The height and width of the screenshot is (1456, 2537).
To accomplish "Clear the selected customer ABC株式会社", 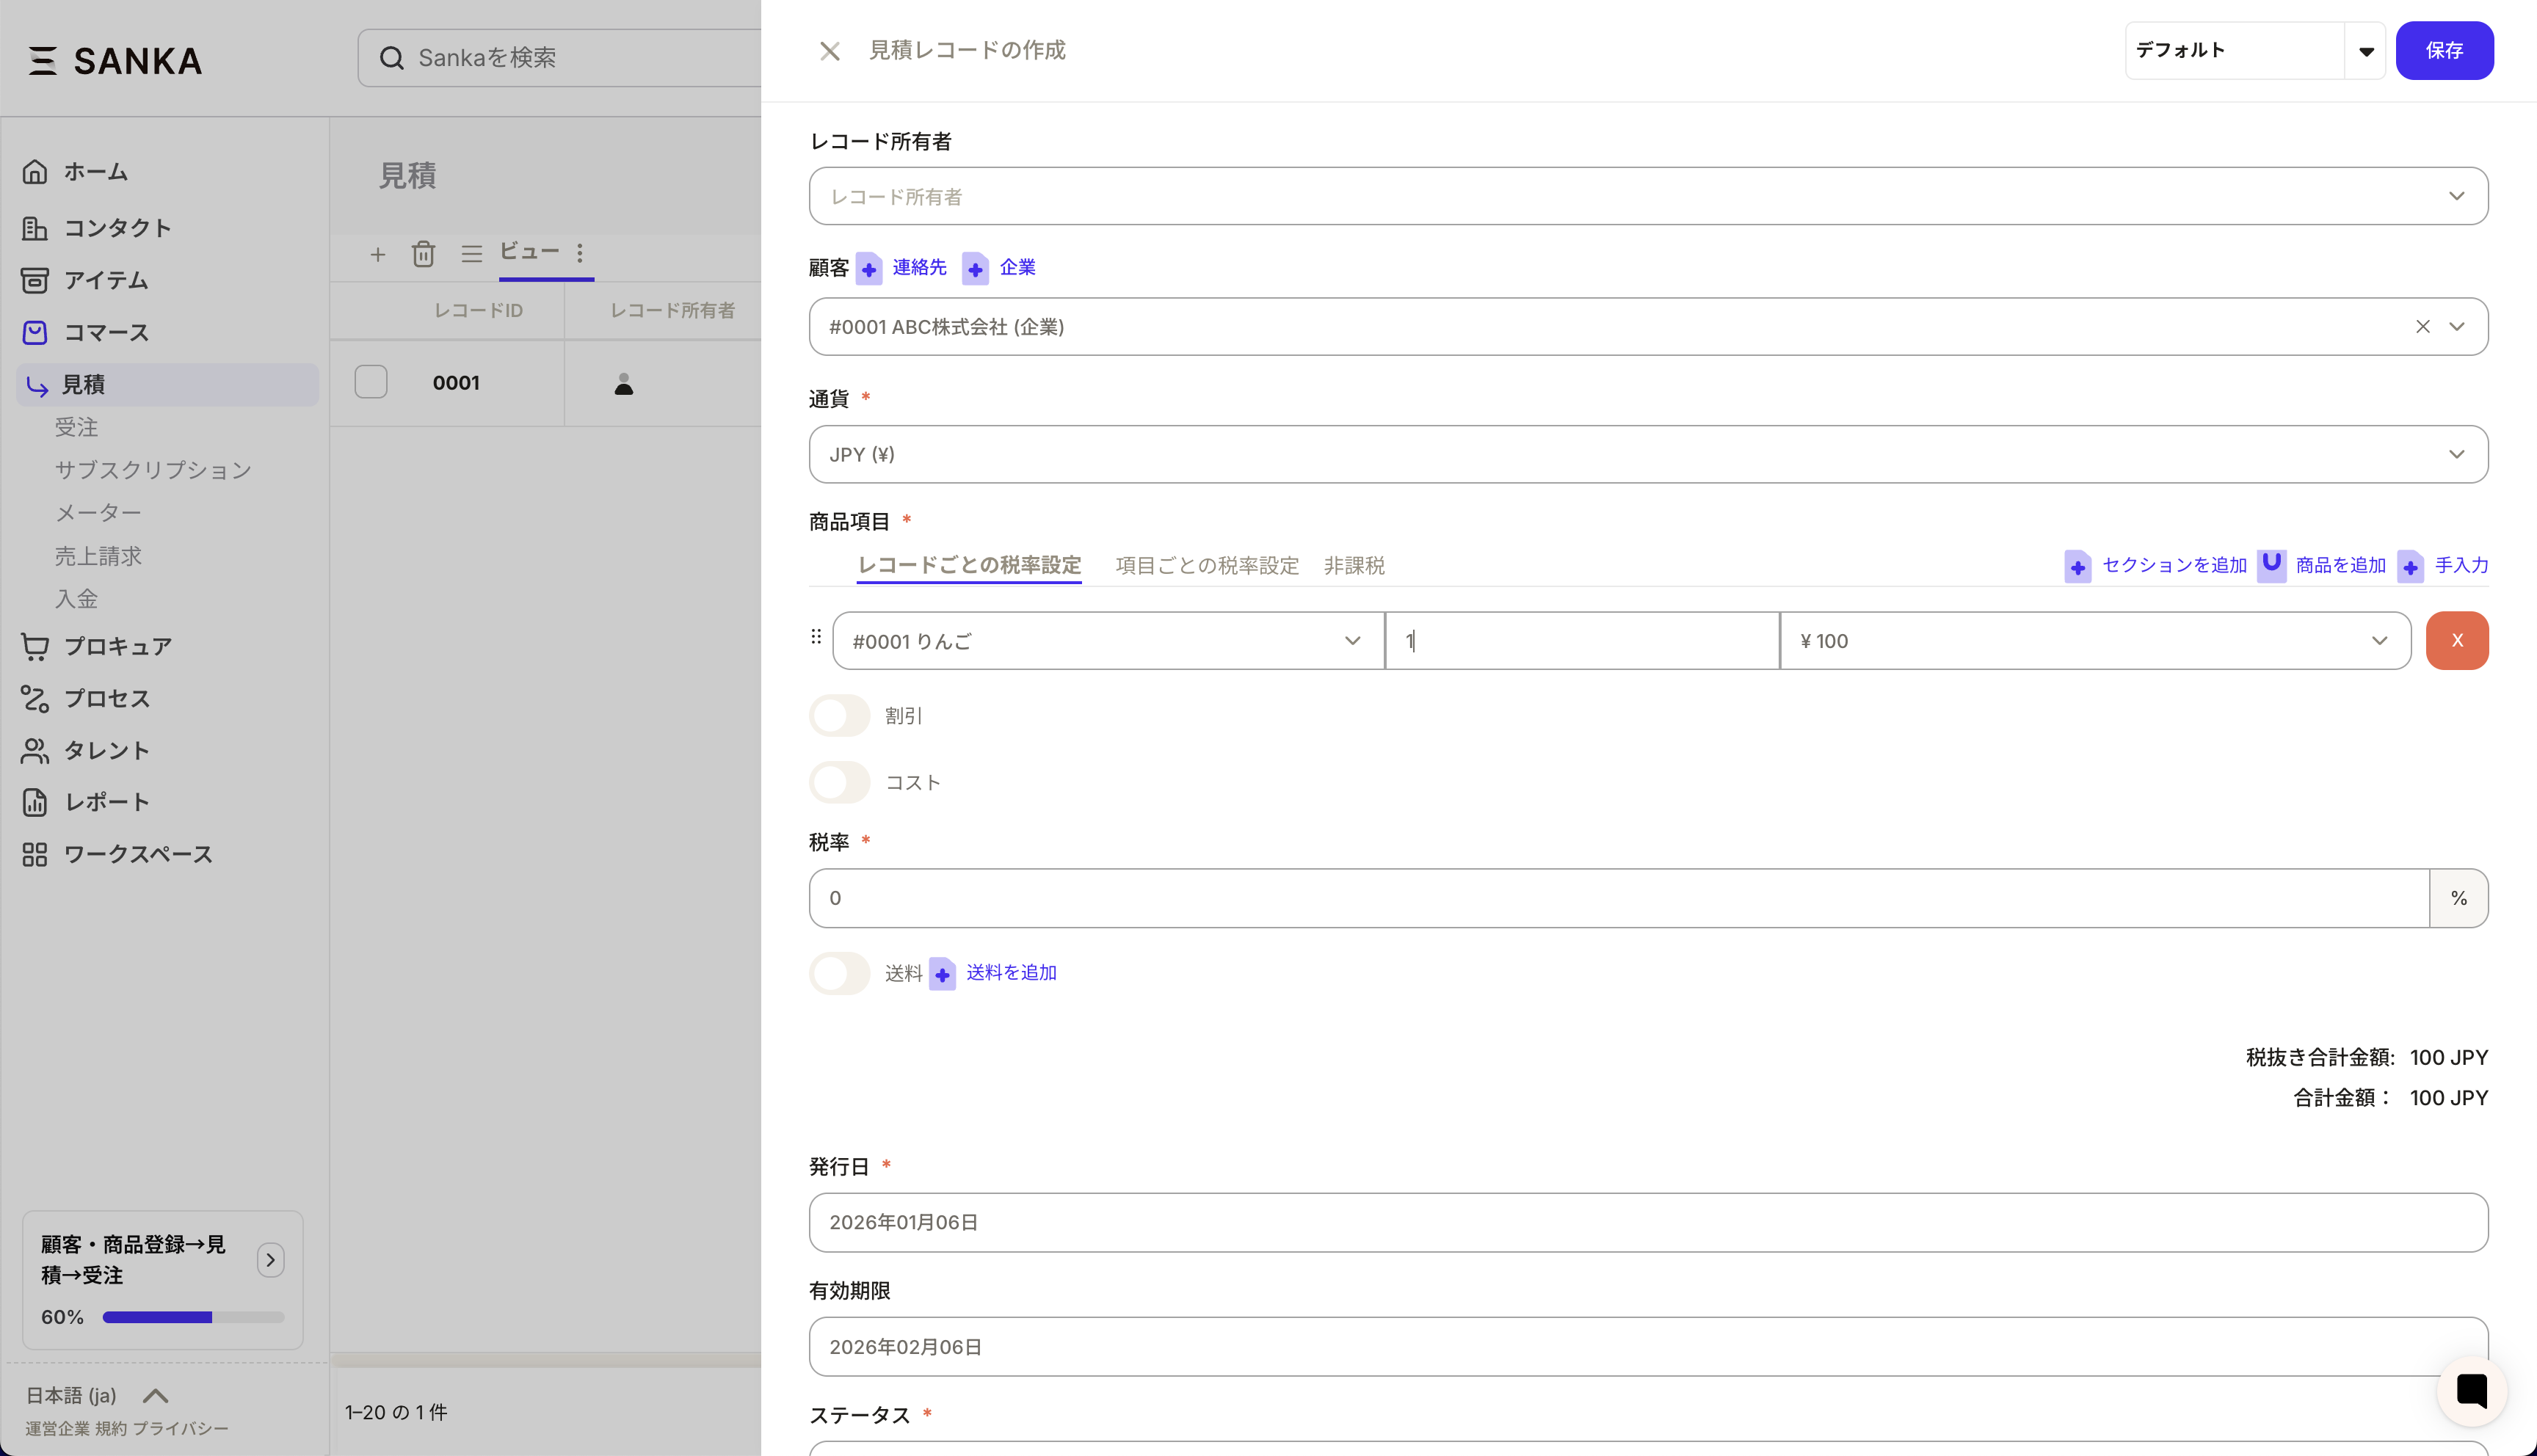I will click(2422, 327).
